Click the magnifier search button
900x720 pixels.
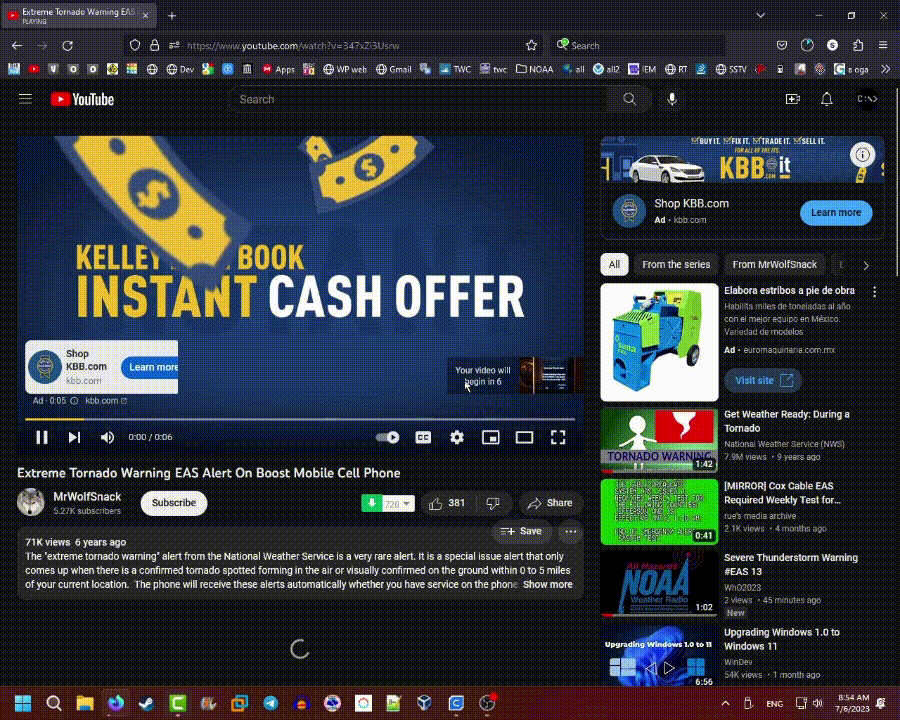[630, 99]
